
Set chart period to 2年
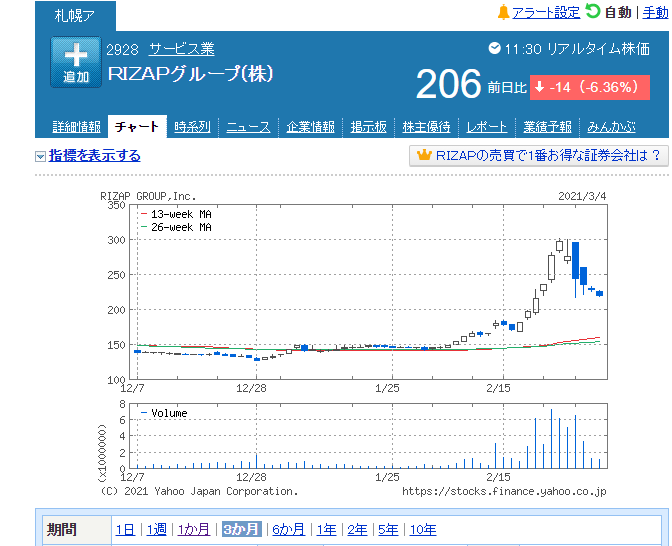357,530
